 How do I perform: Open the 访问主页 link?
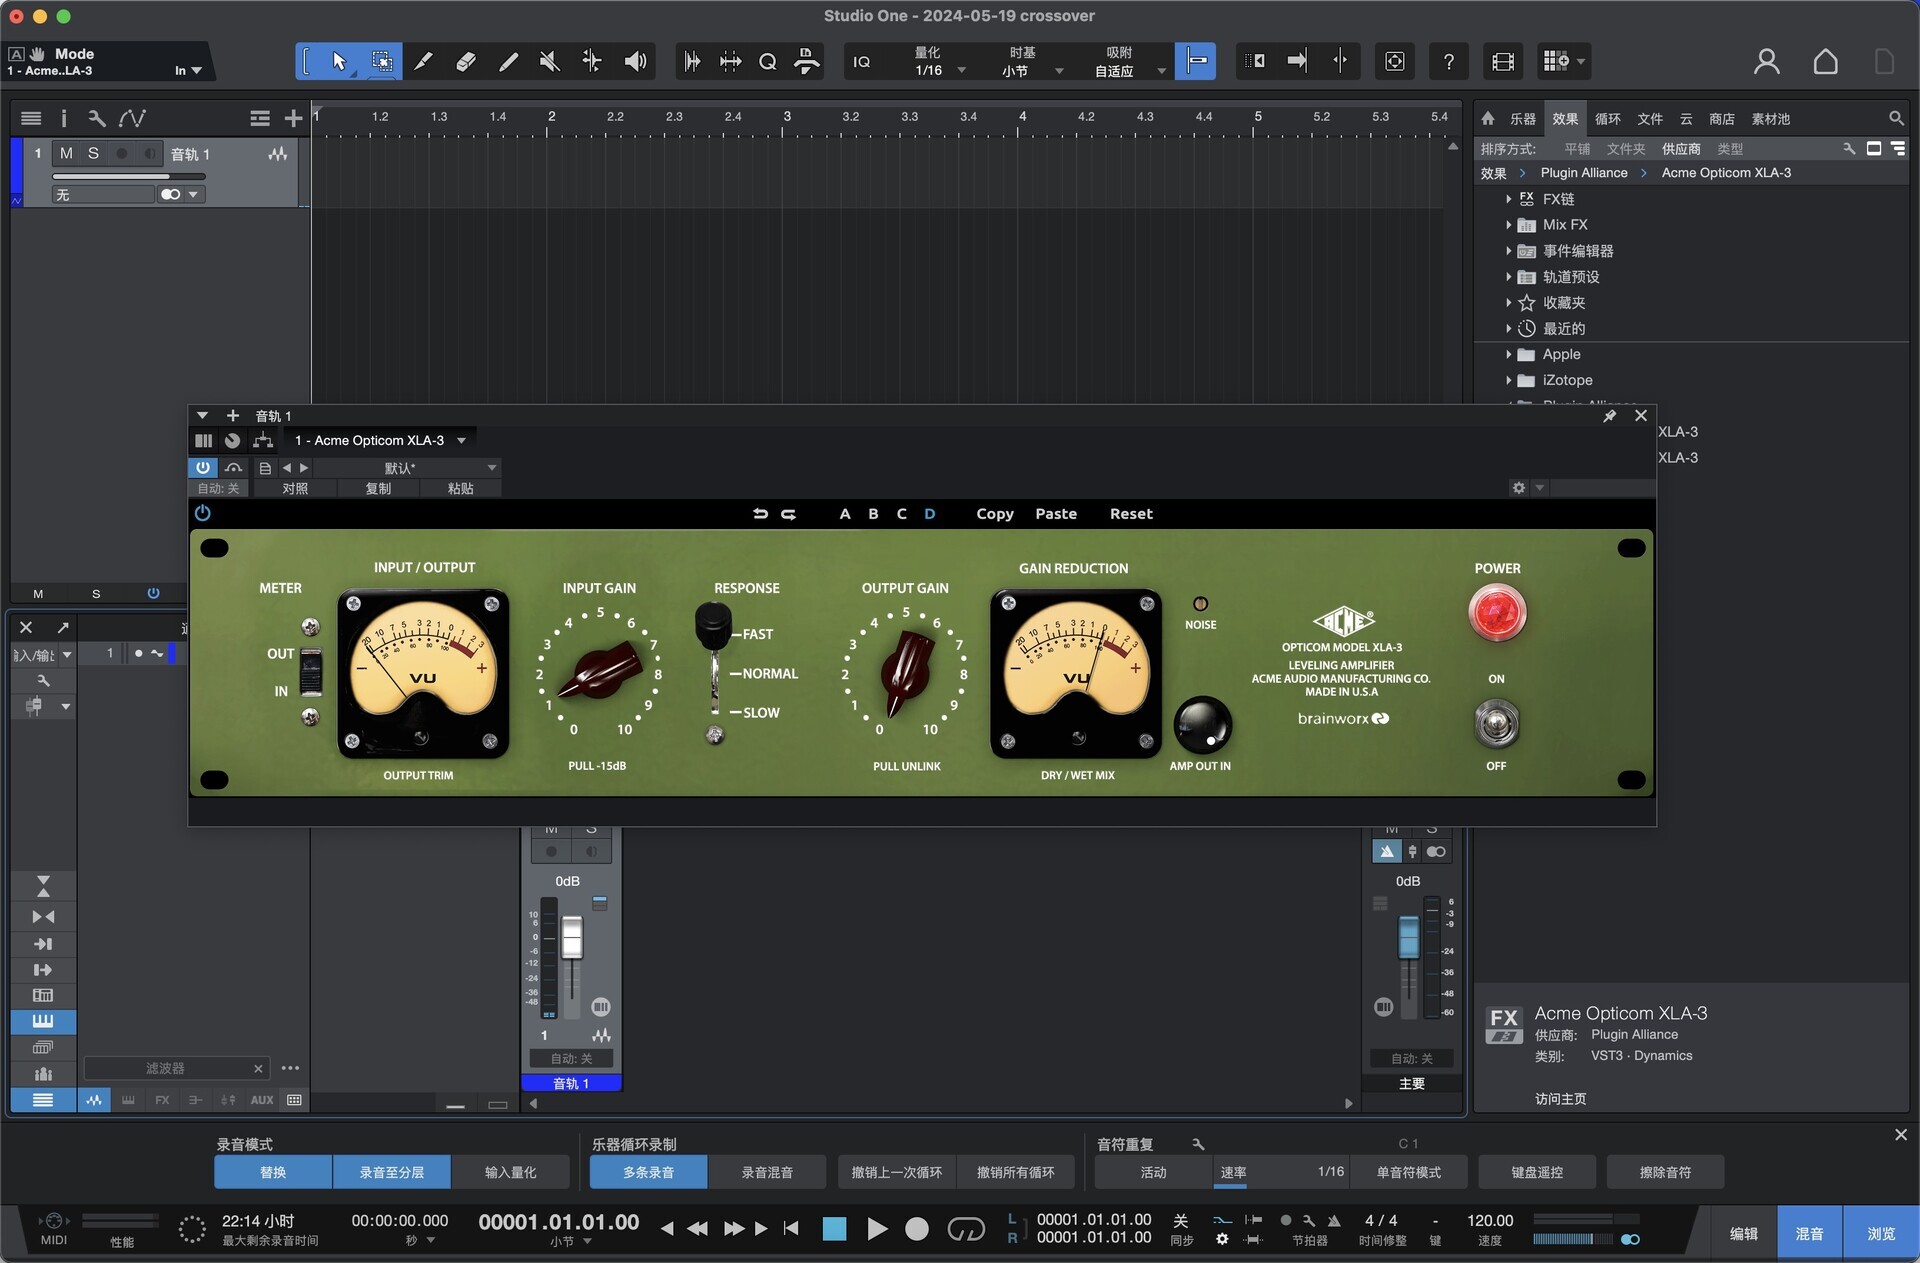click(x=1560, y=1099)
